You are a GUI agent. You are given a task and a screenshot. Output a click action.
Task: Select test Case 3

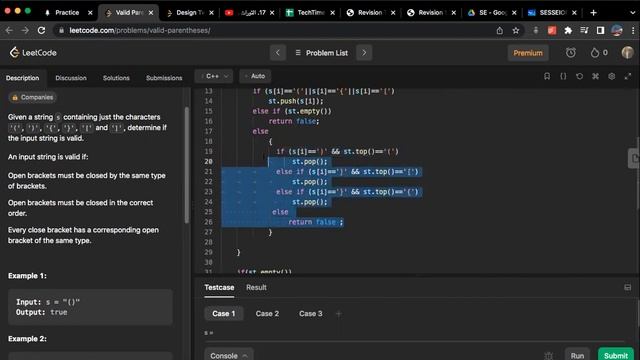coord(311,314)
